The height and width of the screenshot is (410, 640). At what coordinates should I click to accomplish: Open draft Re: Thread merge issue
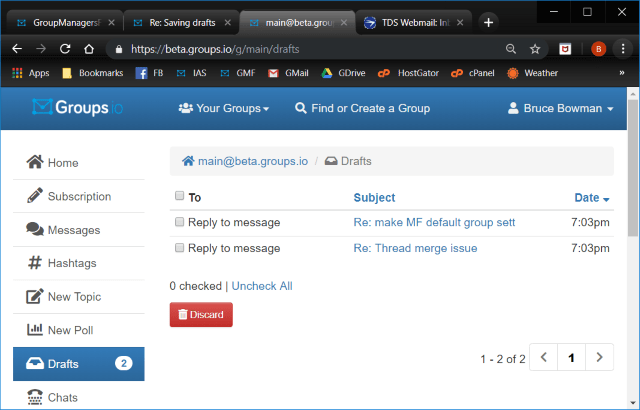[x=415, y=248]
